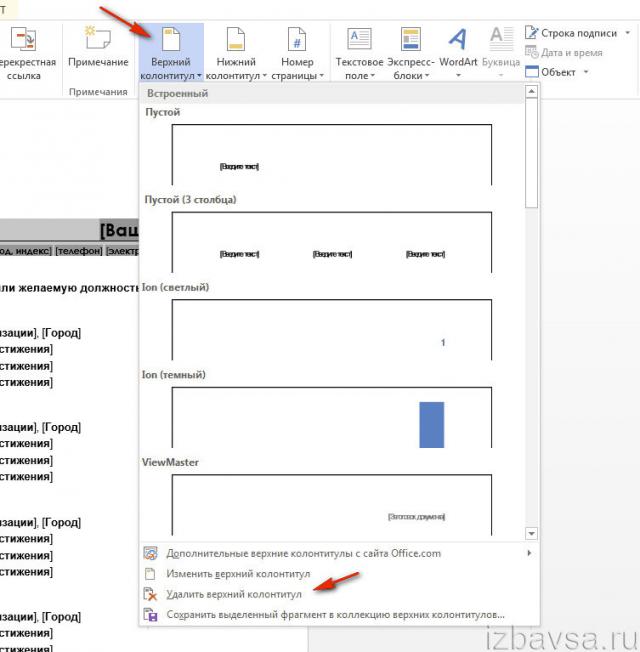Open the Экспресс-блоки quick parts icon
The height and width of the screenshot is (652, 640).
click(410, 40)
